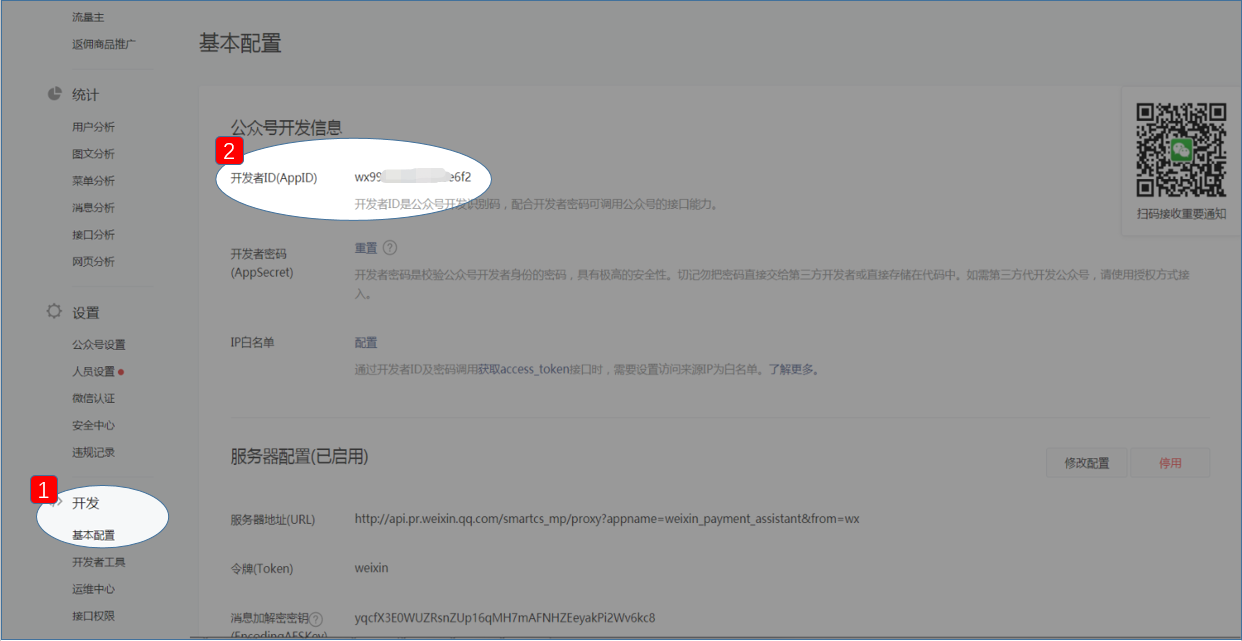
Task: Click the 令牌(Token) label
Action: pyautogui.click(x=262, y=569)
